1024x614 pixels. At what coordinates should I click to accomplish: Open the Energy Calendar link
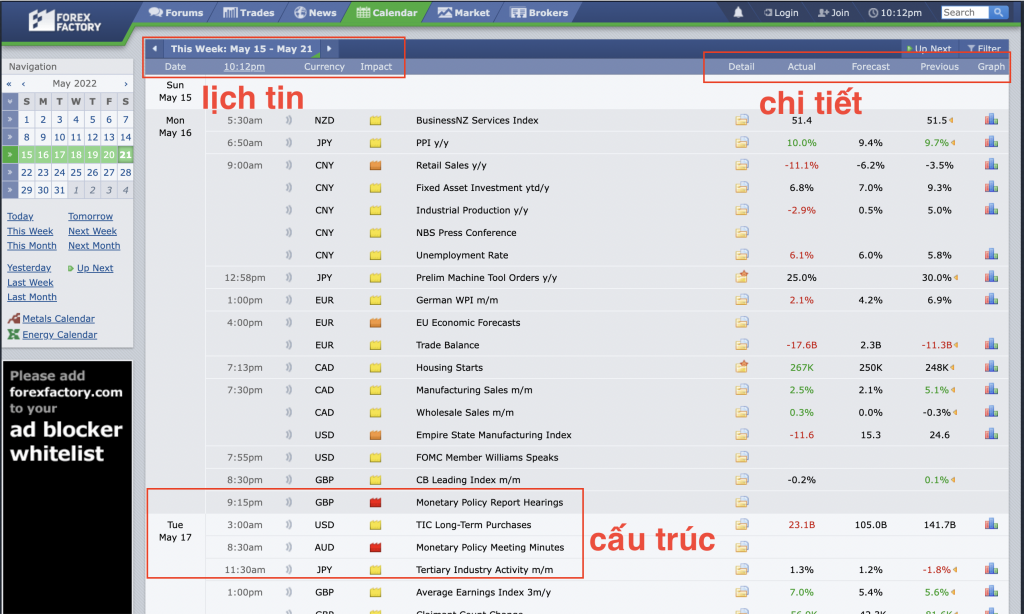click(59, 334)
